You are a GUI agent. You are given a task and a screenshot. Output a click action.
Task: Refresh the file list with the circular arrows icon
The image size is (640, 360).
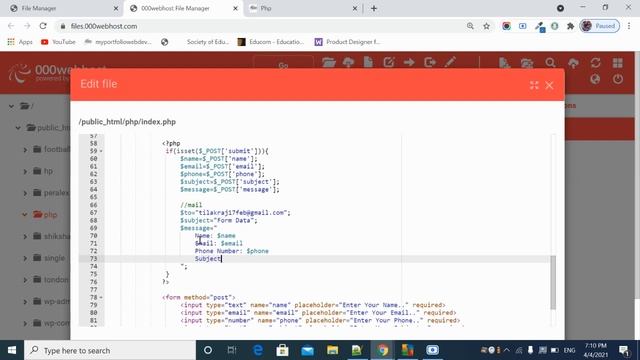(x=596, y=63)
